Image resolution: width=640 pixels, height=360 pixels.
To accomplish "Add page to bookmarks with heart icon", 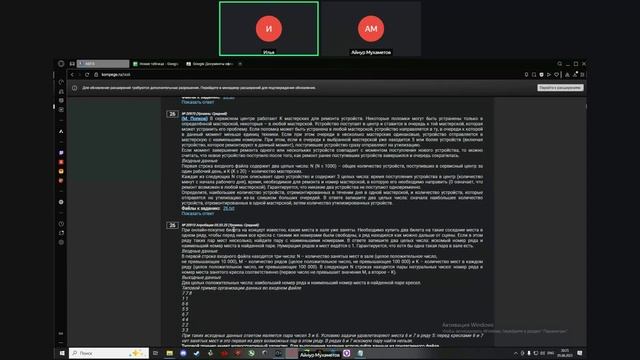I will click(x=556, y=75).
